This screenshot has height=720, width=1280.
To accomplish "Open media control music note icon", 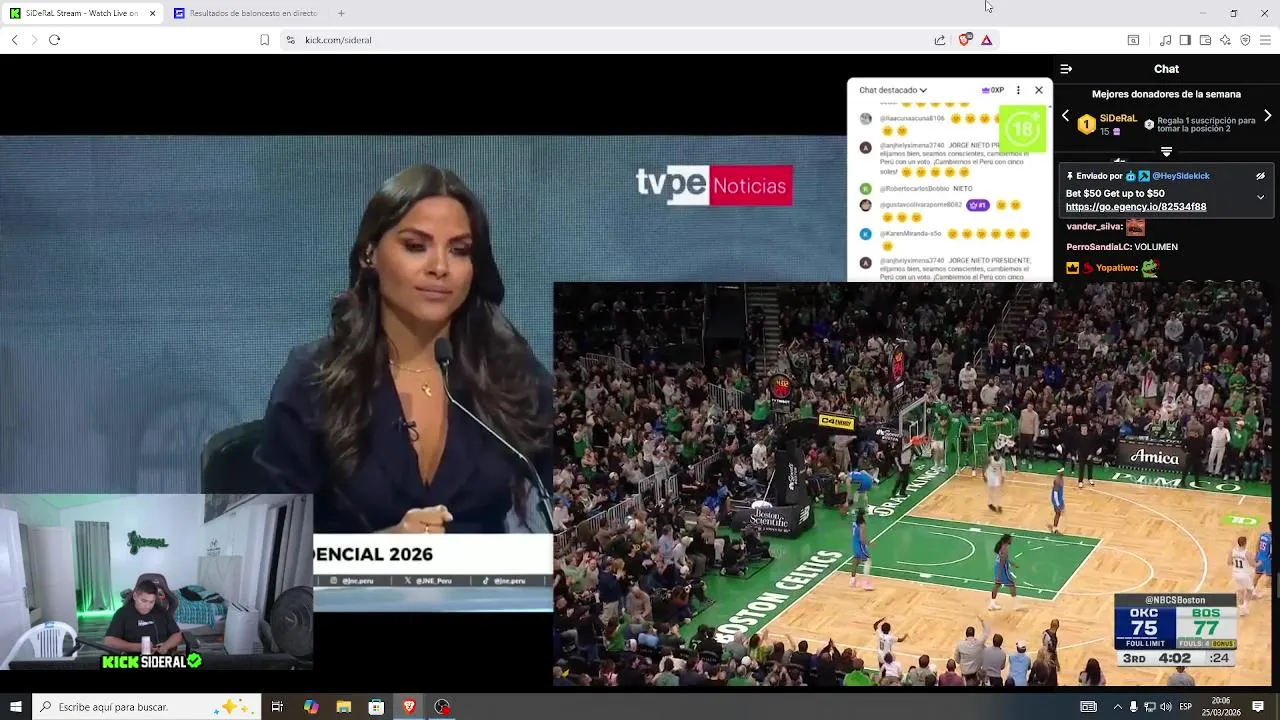I will (x=1165, y=40).
